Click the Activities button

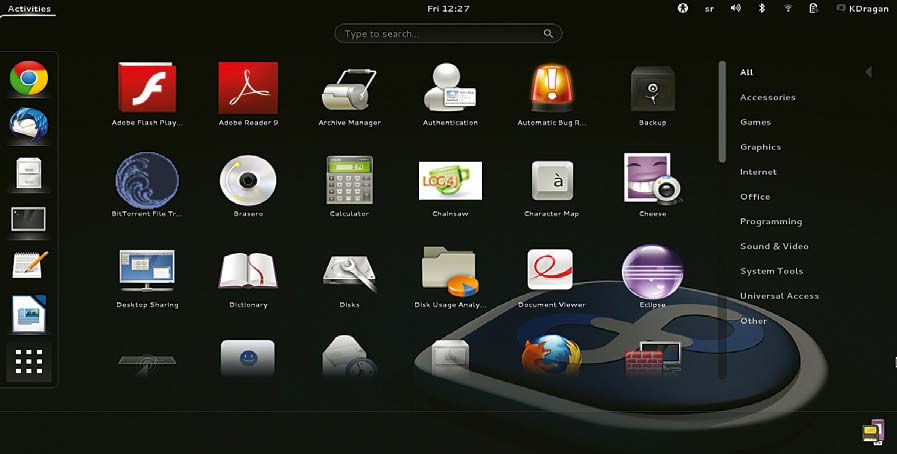(x=29, y=9)
